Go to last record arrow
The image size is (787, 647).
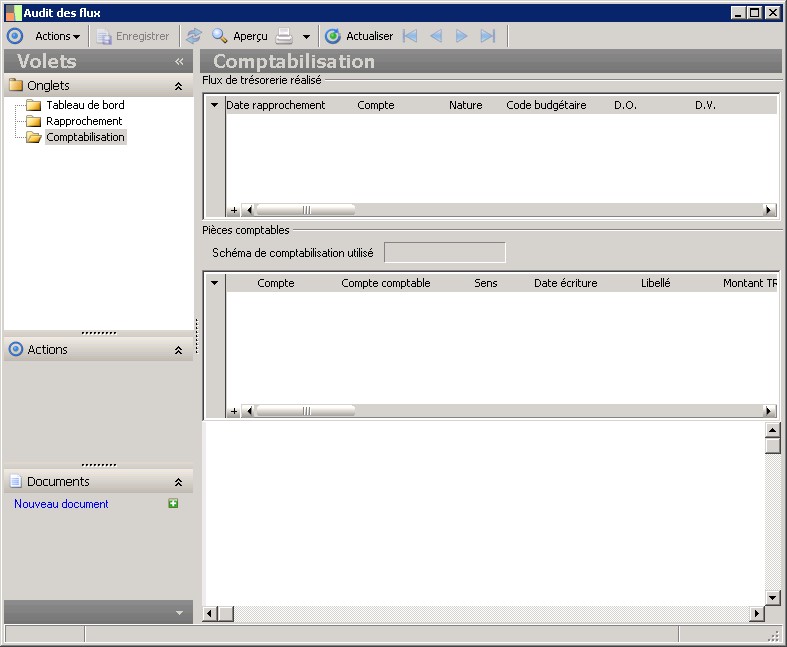(488, 36)
